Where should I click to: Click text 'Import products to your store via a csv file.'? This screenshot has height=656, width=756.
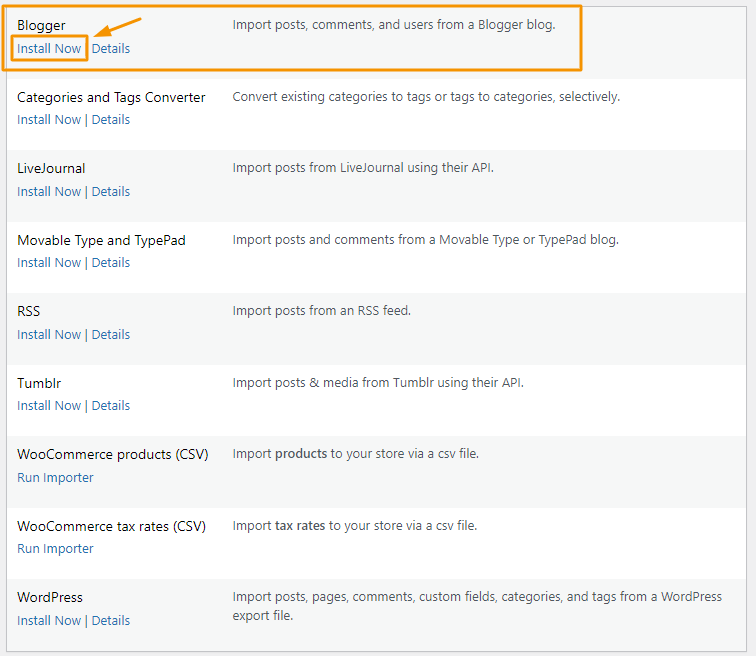click(x=355, y=454)
